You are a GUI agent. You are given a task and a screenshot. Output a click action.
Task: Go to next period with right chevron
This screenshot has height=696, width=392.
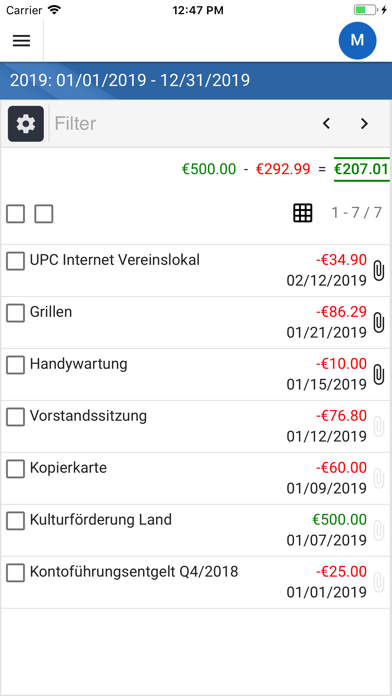coord(364,123)
